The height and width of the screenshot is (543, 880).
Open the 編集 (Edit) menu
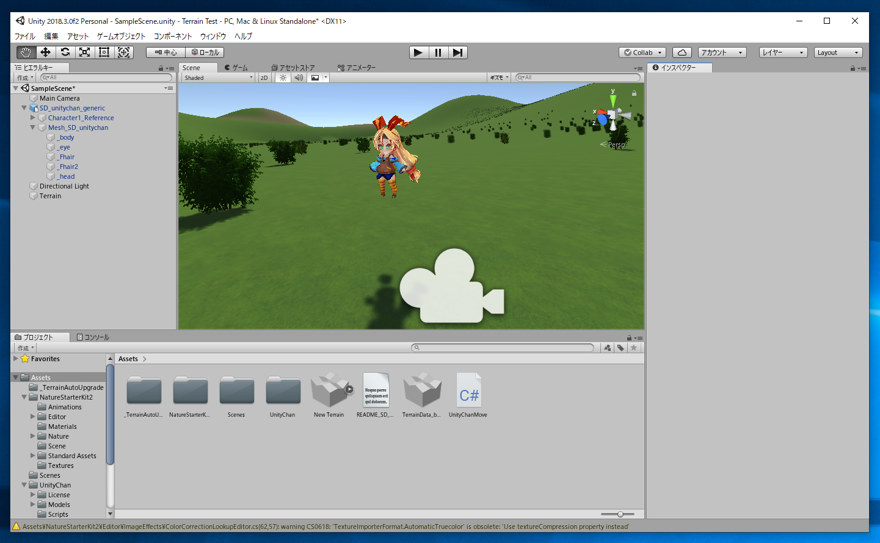pyautogui.click(x=51, y=36)
